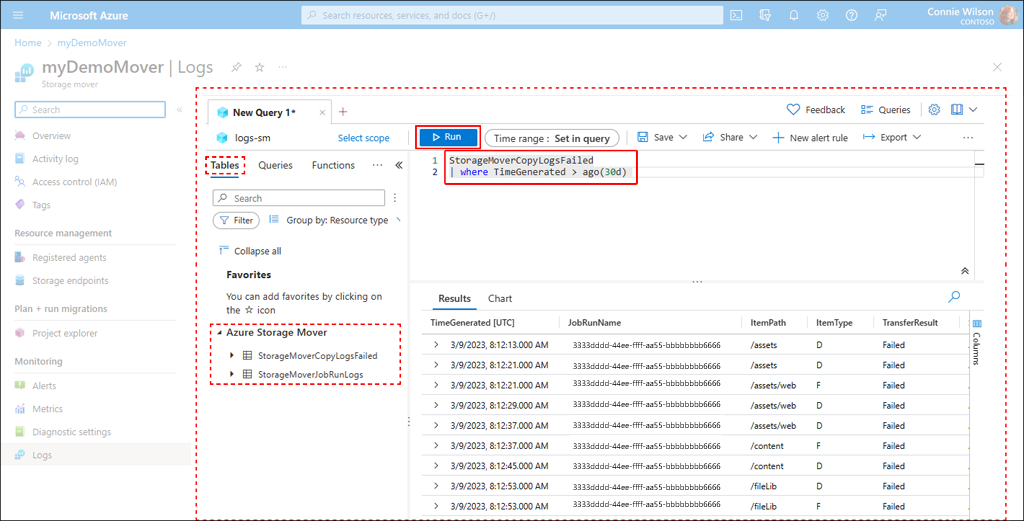The image size is (1024, 521).
Task: Select the Results tab
Action: [x=455, y=298]
